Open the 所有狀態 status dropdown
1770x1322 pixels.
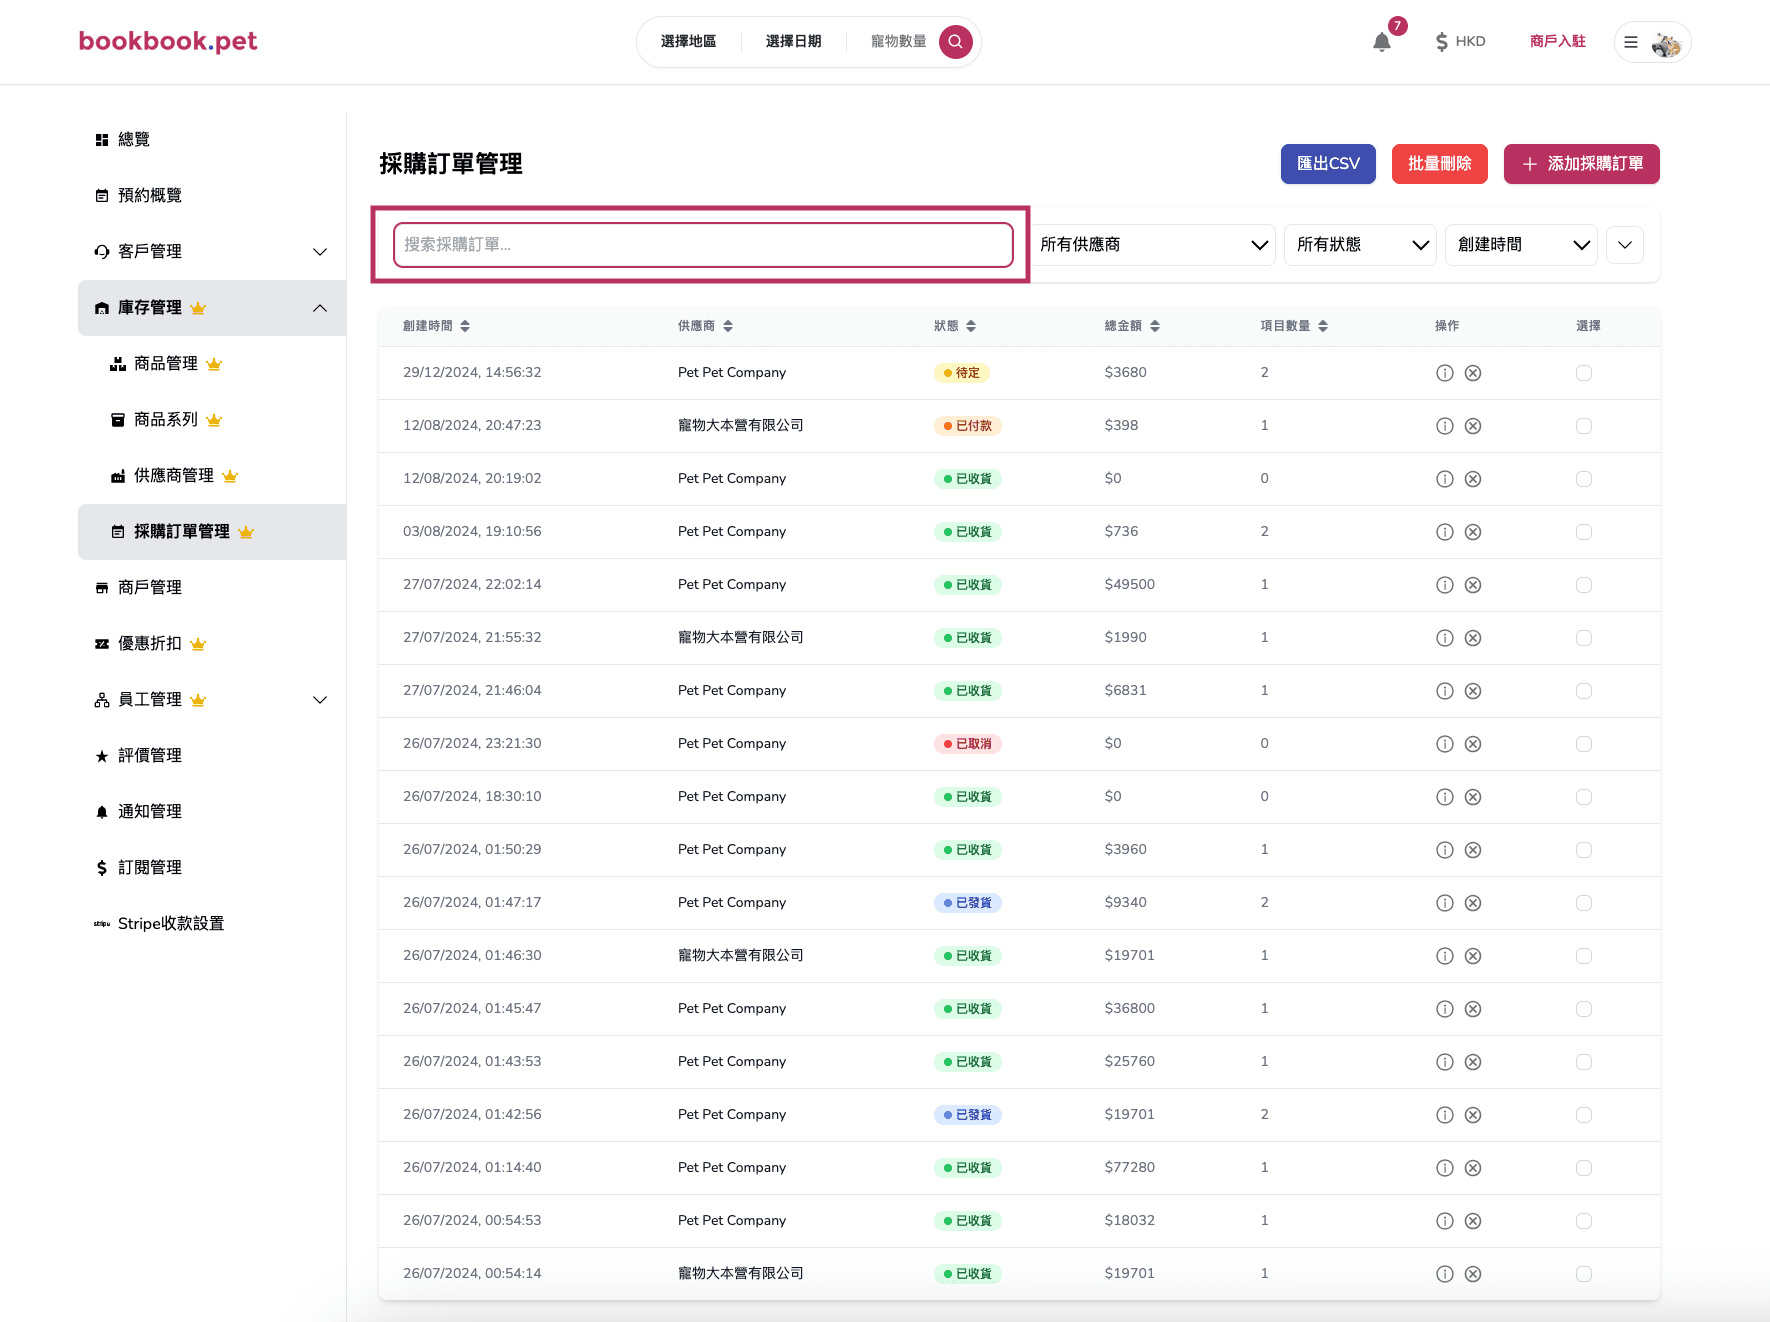tap(1361, 245)
